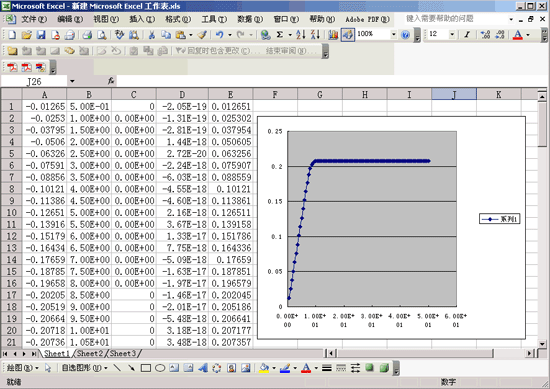Select the Arrow drawing tool
Viewport: 550px width, 389px height.
click(132, 368)
